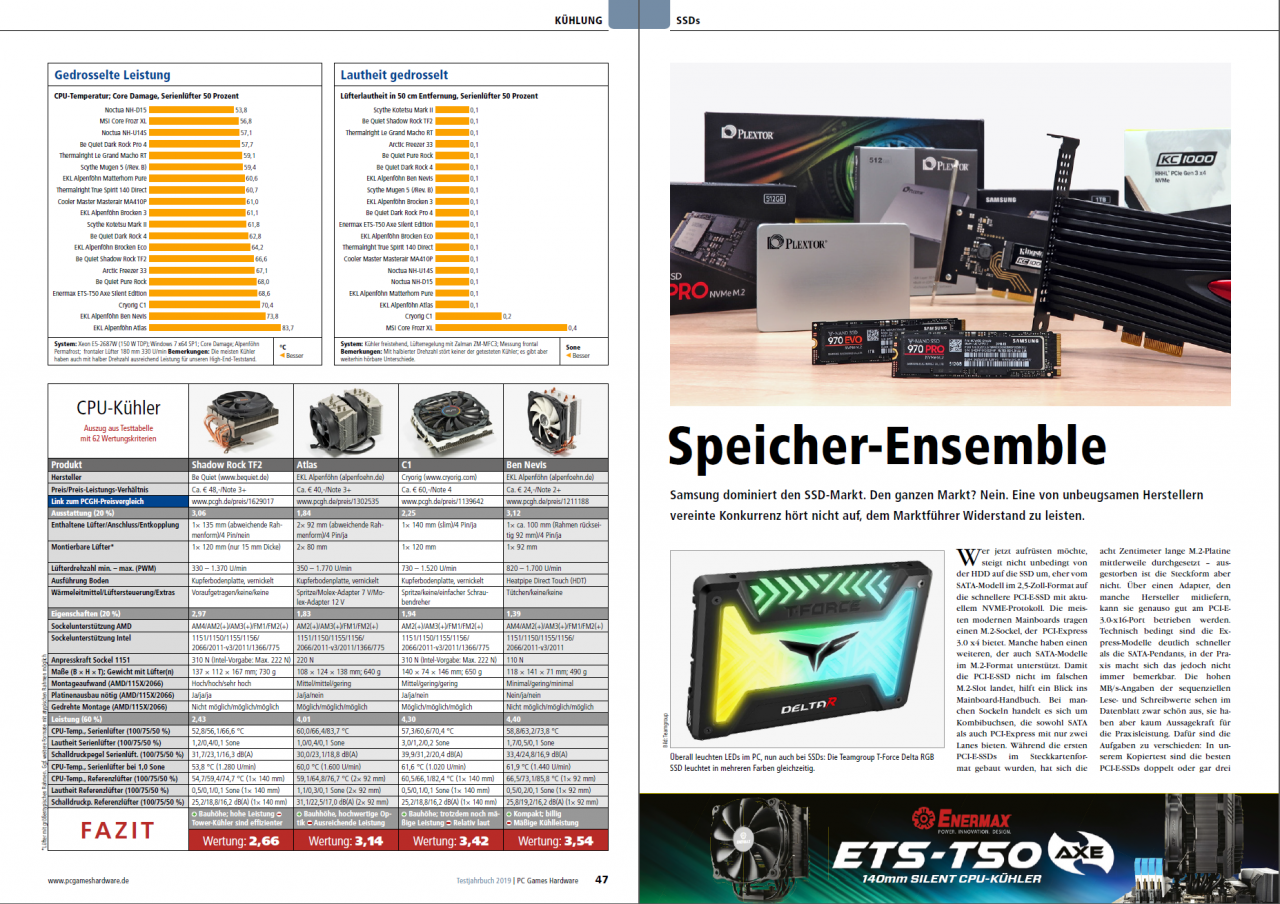
Task: Click the 'Wertung: 3,42' score box
Action: pyautogui.click(x=451, y=842)
